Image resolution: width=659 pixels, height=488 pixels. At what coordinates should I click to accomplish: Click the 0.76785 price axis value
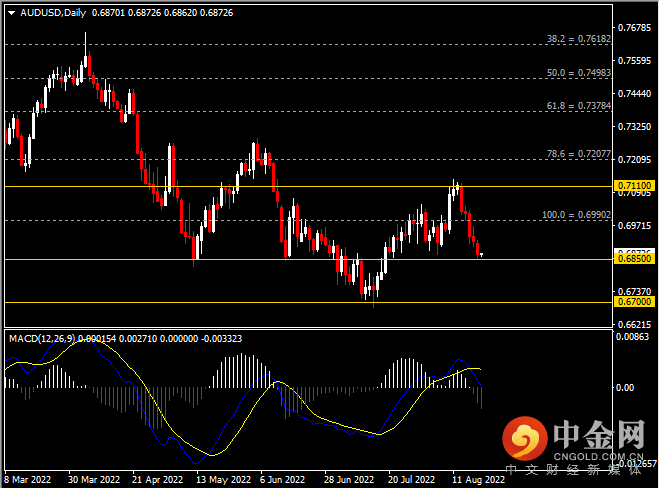click(x=634, y=27)
